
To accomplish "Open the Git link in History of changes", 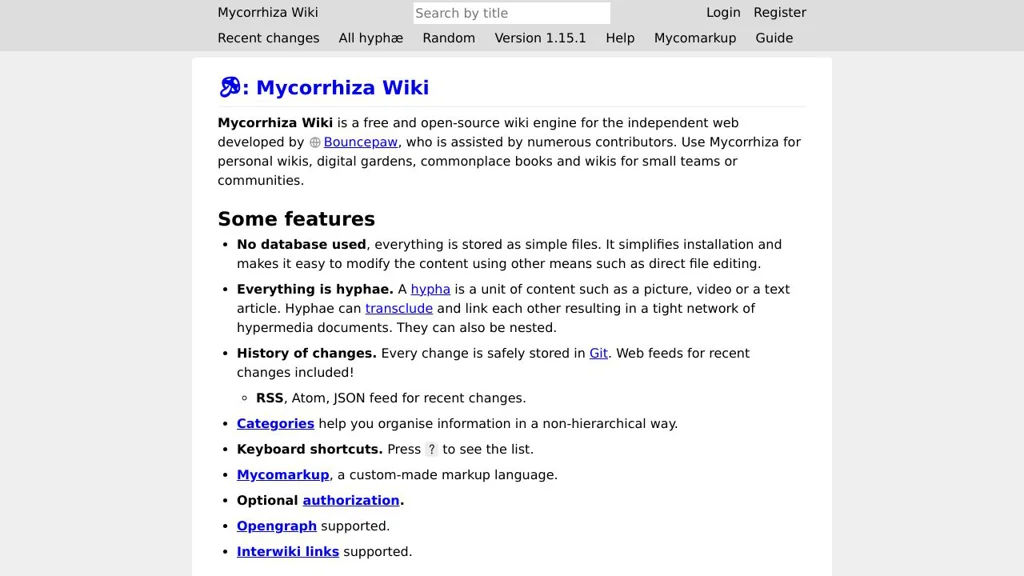I will click(598, 353).
